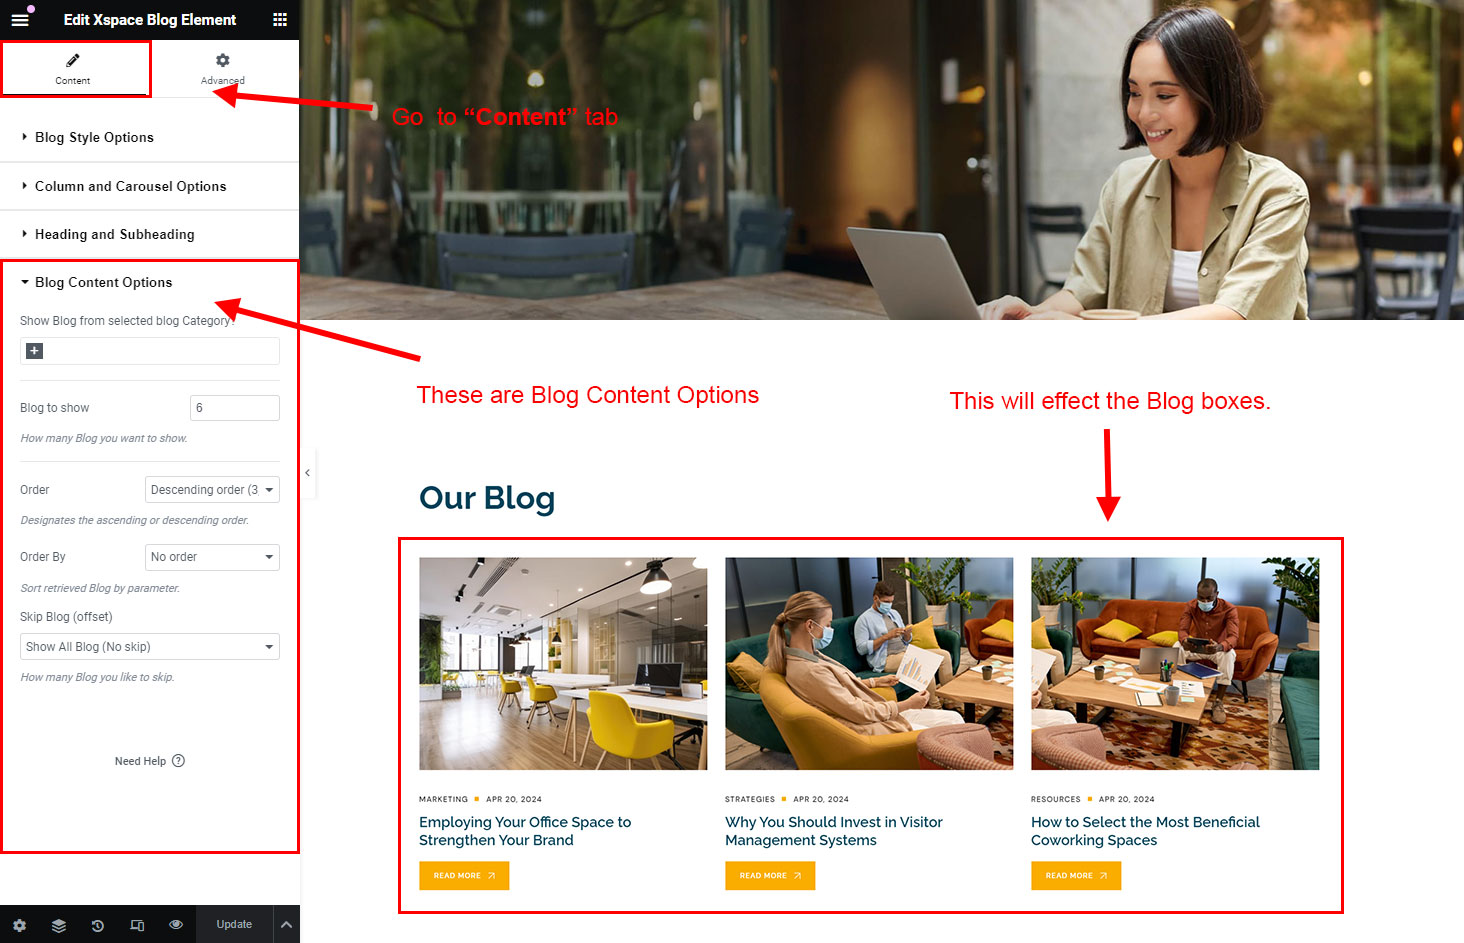
Task: Open the widgets grid panel icon
Action: pos(280,19)
